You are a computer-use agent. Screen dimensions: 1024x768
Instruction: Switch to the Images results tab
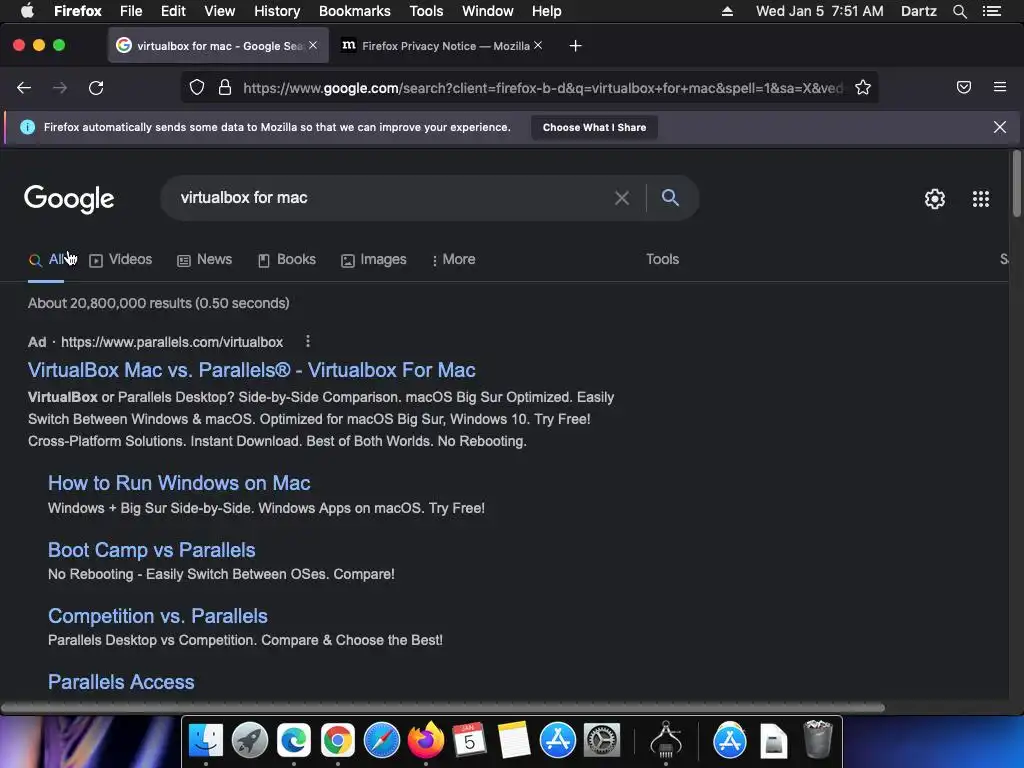pos(374,260)
